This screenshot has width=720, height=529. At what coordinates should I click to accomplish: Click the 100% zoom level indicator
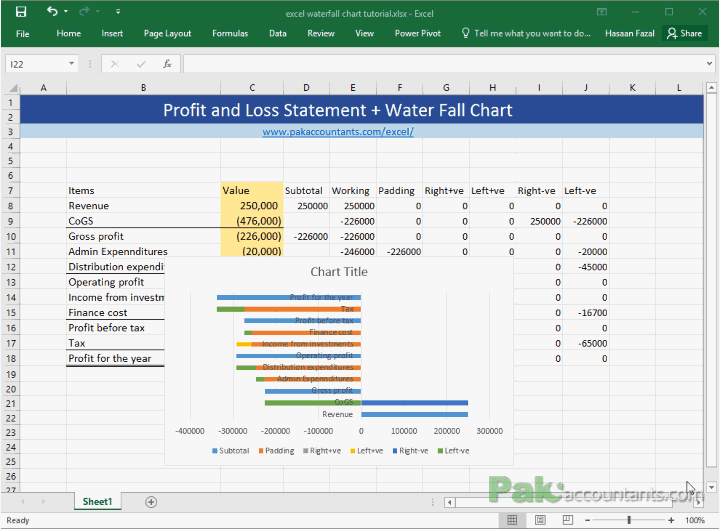[x=695, y=520]
